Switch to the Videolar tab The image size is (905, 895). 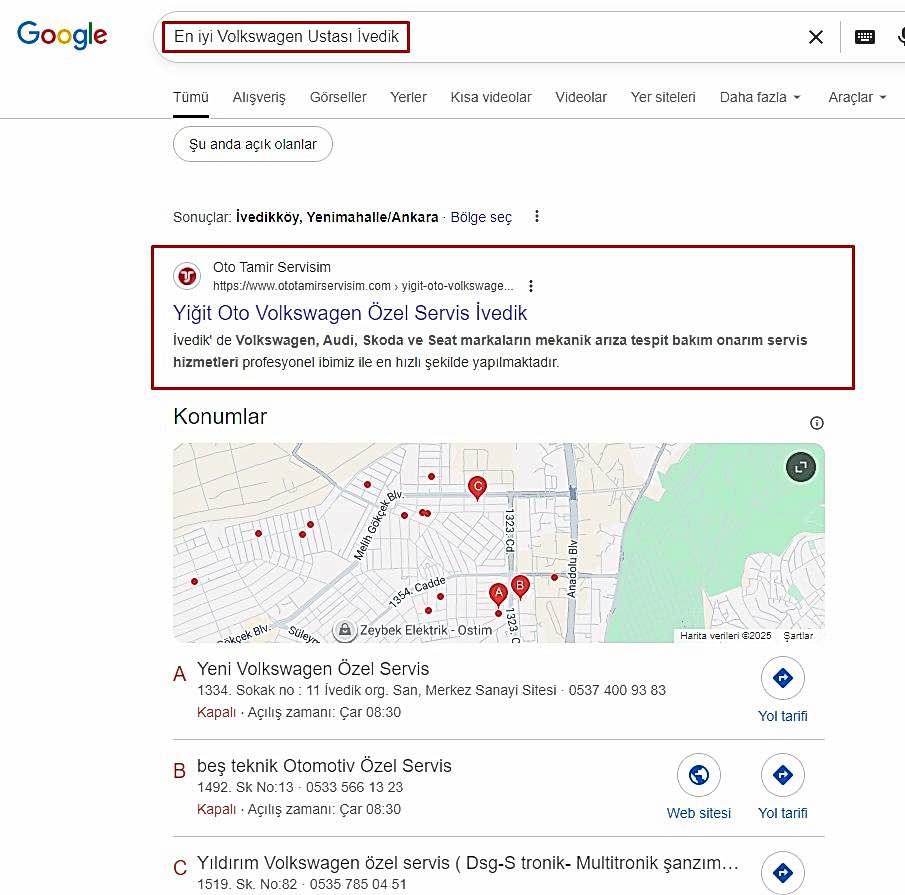tap(581, 97)
